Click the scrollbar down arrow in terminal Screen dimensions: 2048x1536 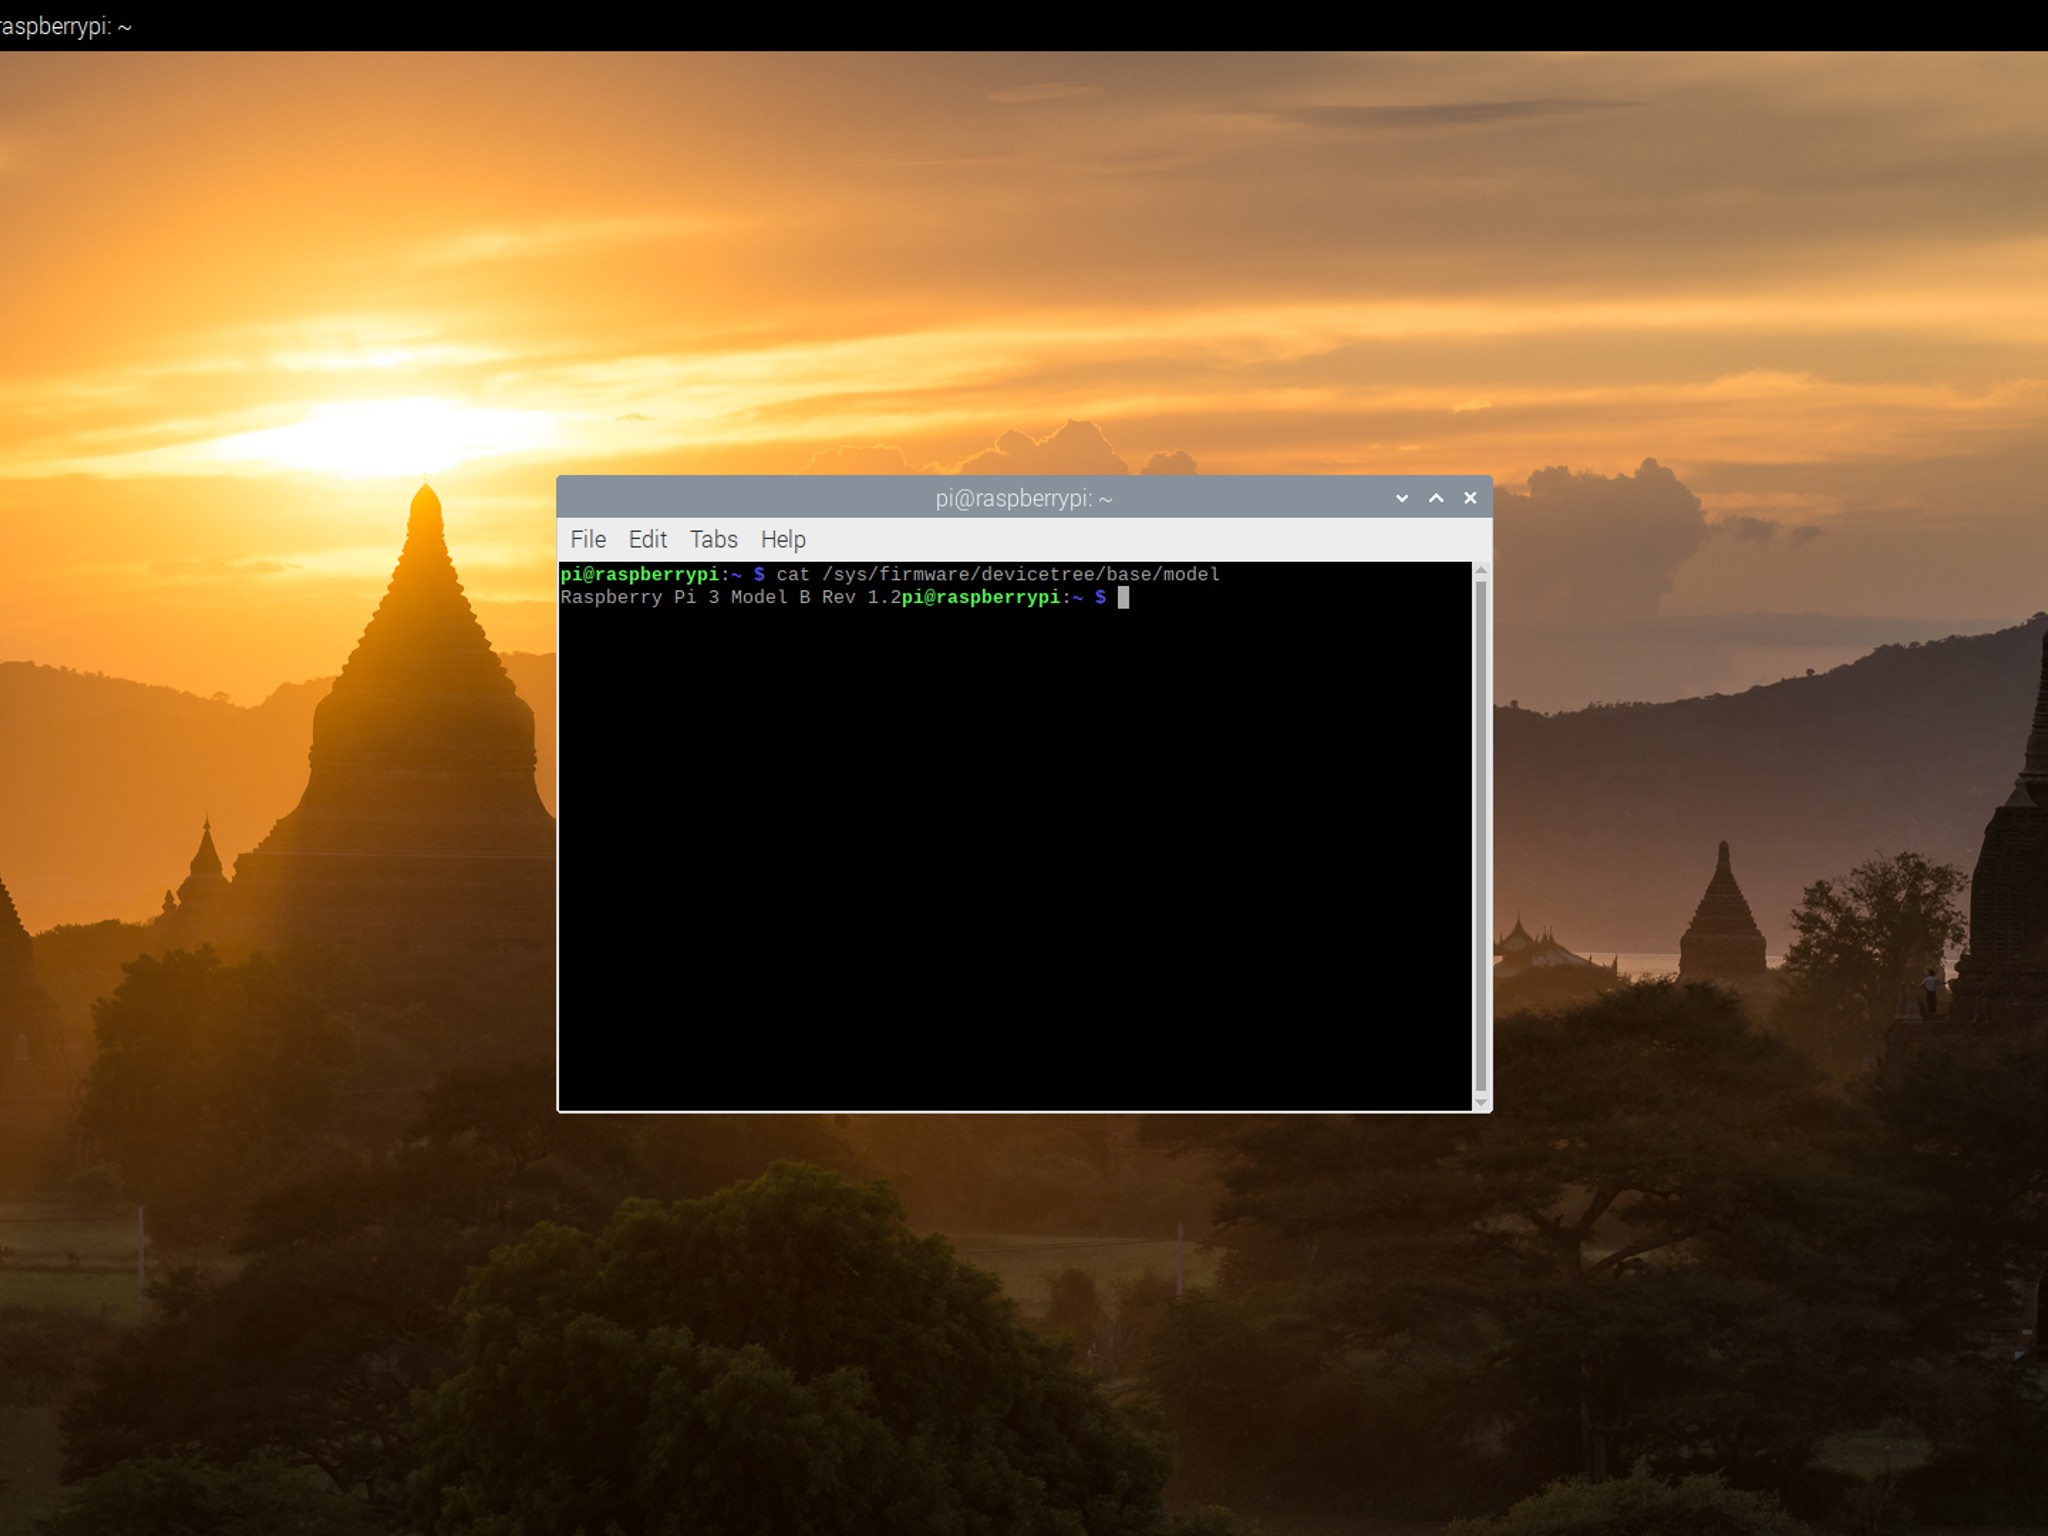[1481, 1102]
